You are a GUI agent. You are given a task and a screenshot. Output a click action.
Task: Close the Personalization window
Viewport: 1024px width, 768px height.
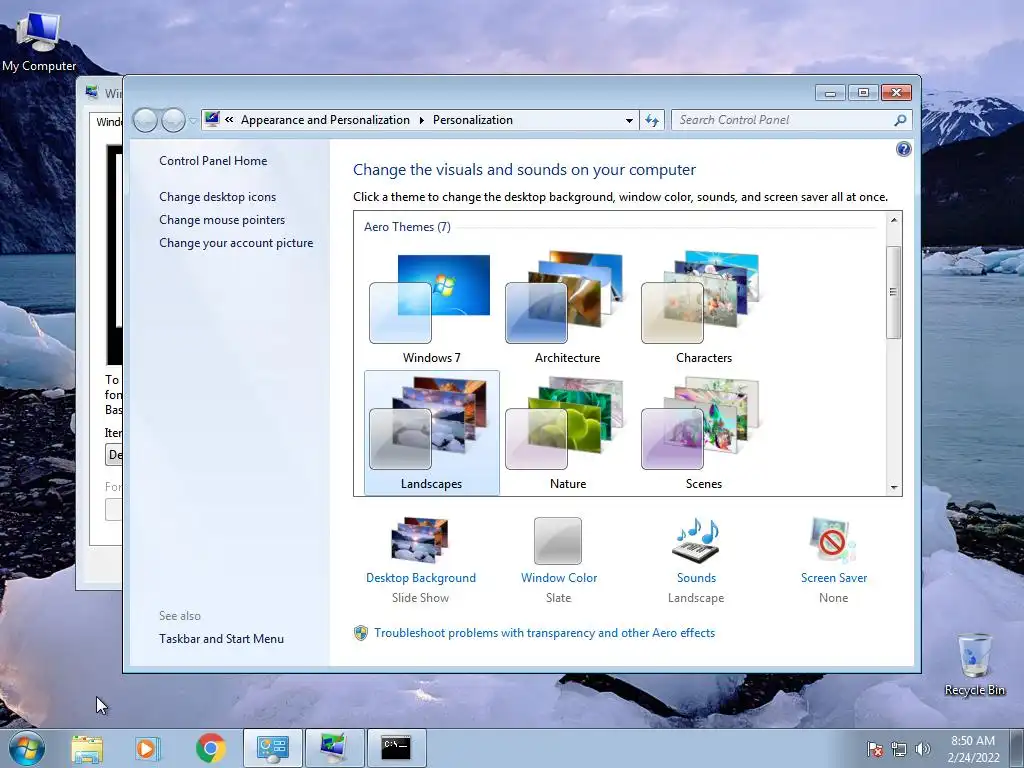tap(896, 93)
